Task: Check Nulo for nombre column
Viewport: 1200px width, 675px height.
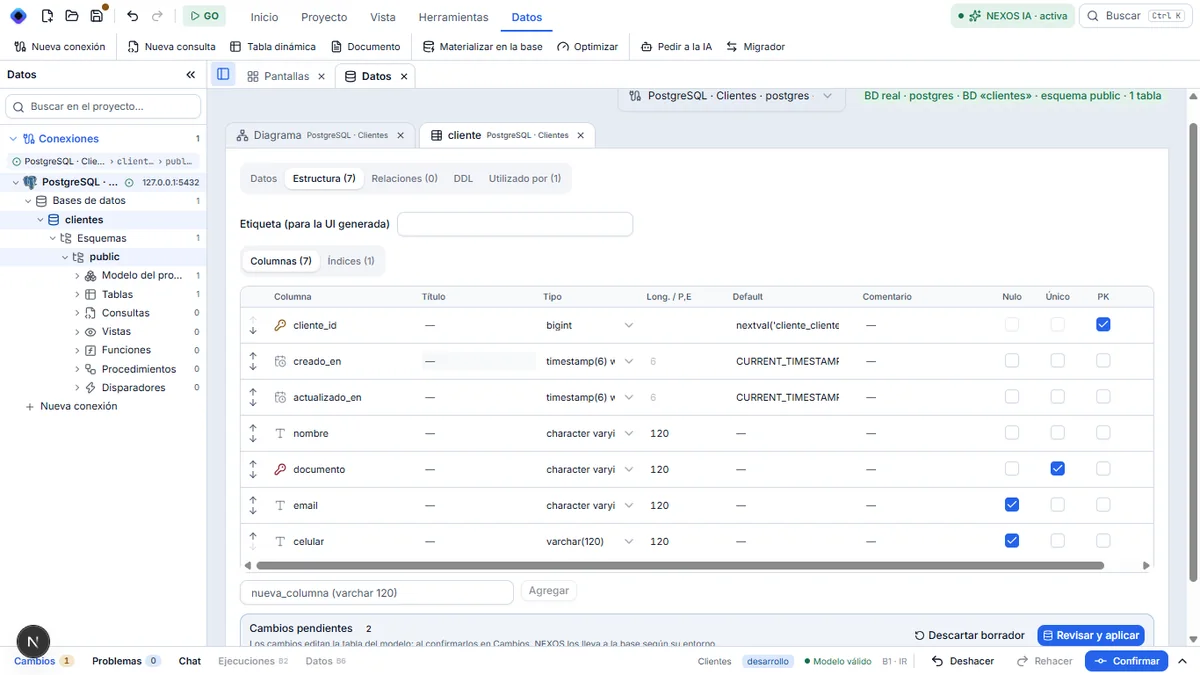Action: pyautogui.click(x=1012, y=433)
